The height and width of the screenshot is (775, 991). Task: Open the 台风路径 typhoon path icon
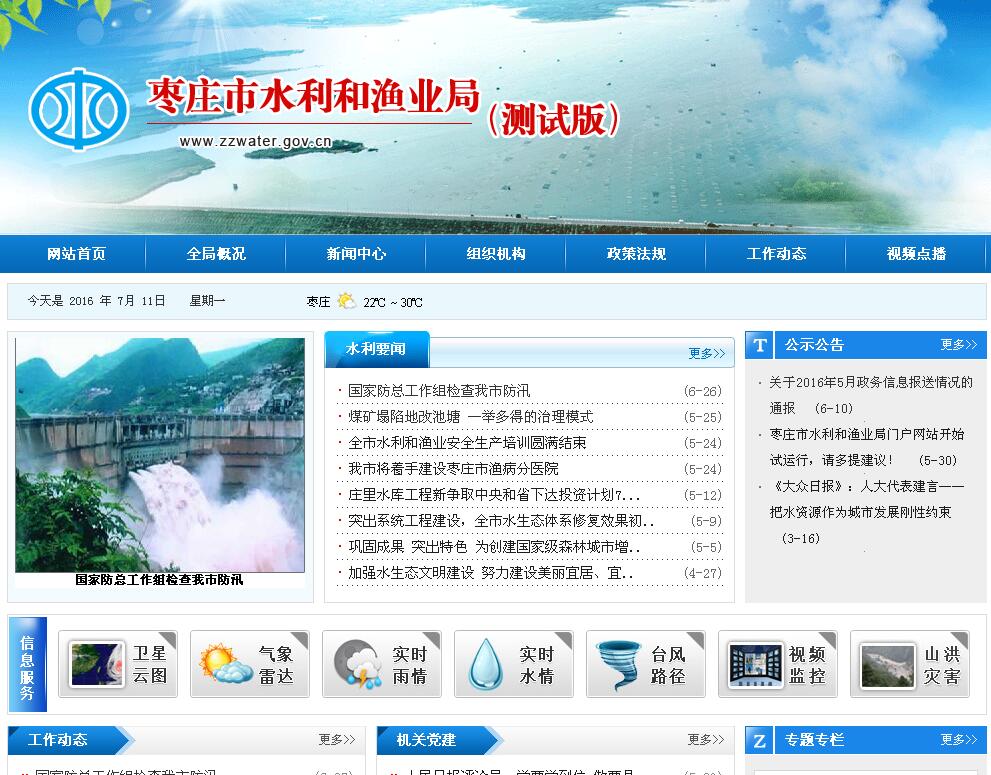pyautogui.click(x=620, y=665)
